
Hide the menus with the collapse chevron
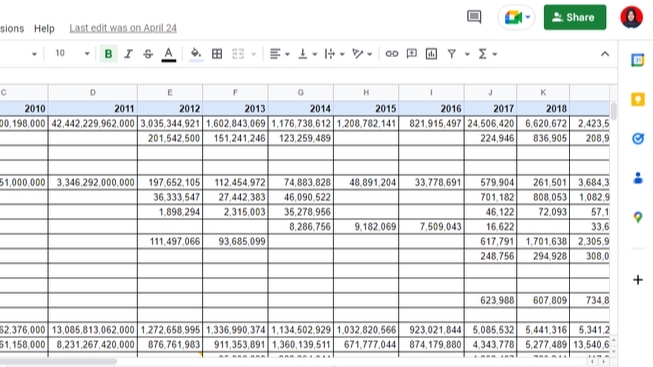coord(605,54)
